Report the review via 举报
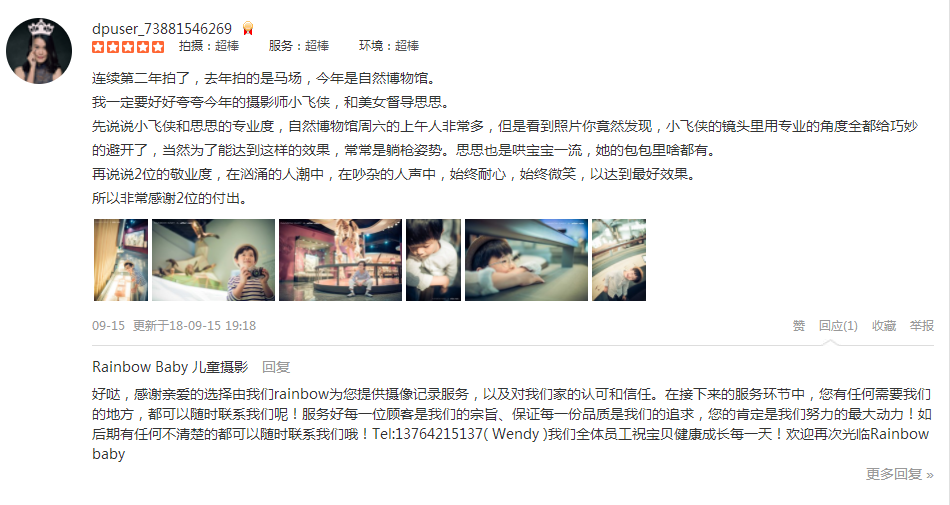Viewport: 950px width, 505px height. coord(922,326)
